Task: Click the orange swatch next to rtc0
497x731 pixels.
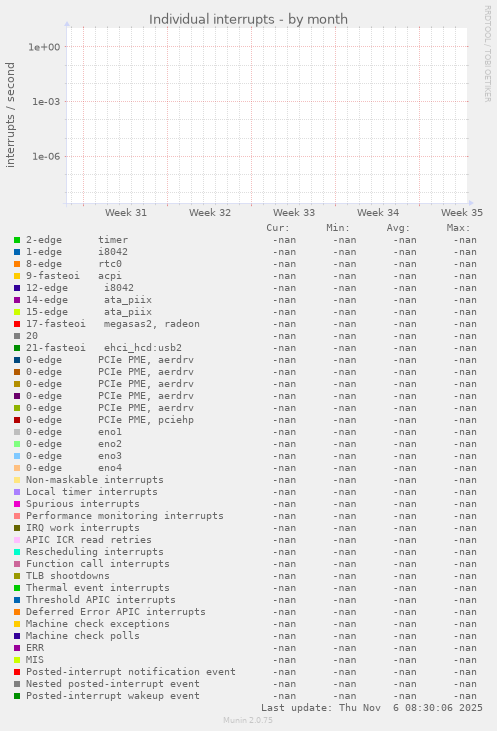Action: click(17, 264)
